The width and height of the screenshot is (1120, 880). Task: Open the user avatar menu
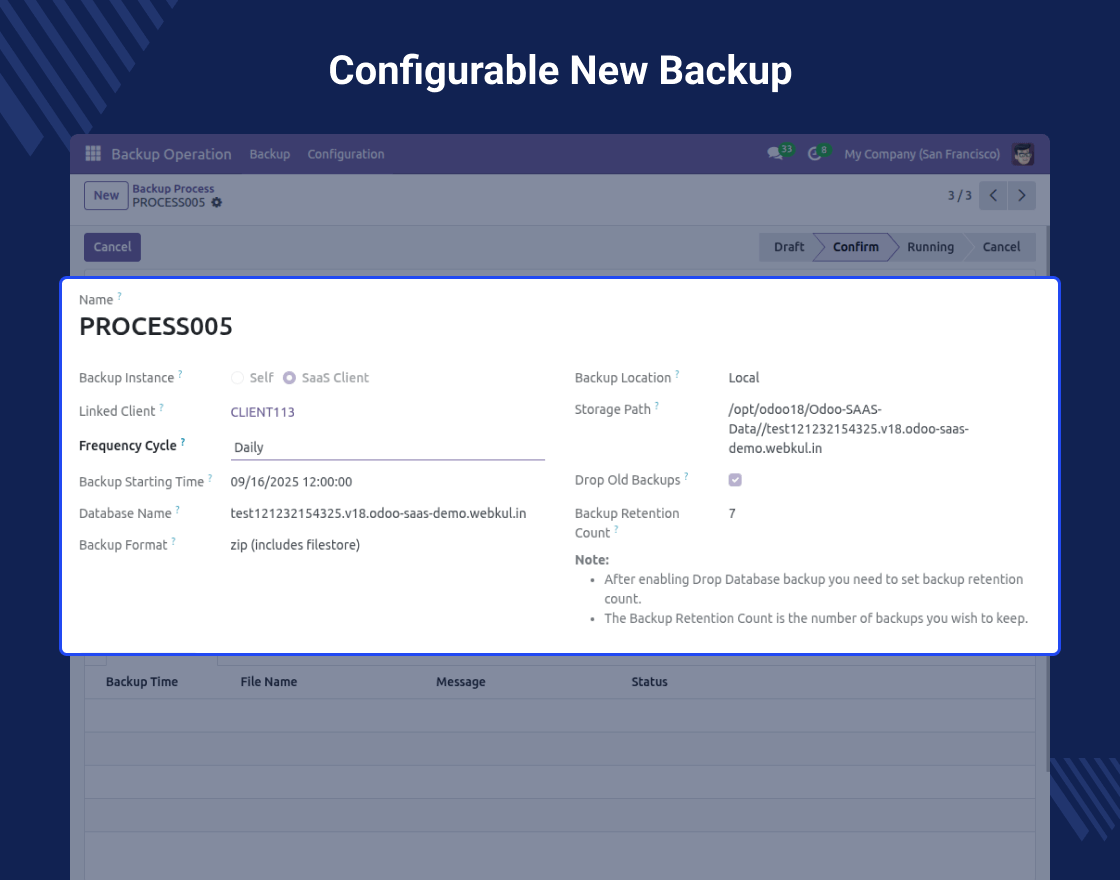[1023, 154]
